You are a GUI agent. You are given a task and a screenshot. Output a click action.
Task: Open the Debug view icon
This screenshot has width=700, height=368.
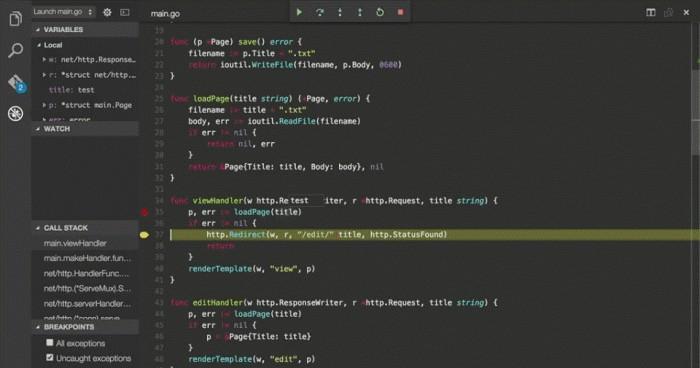16,113
